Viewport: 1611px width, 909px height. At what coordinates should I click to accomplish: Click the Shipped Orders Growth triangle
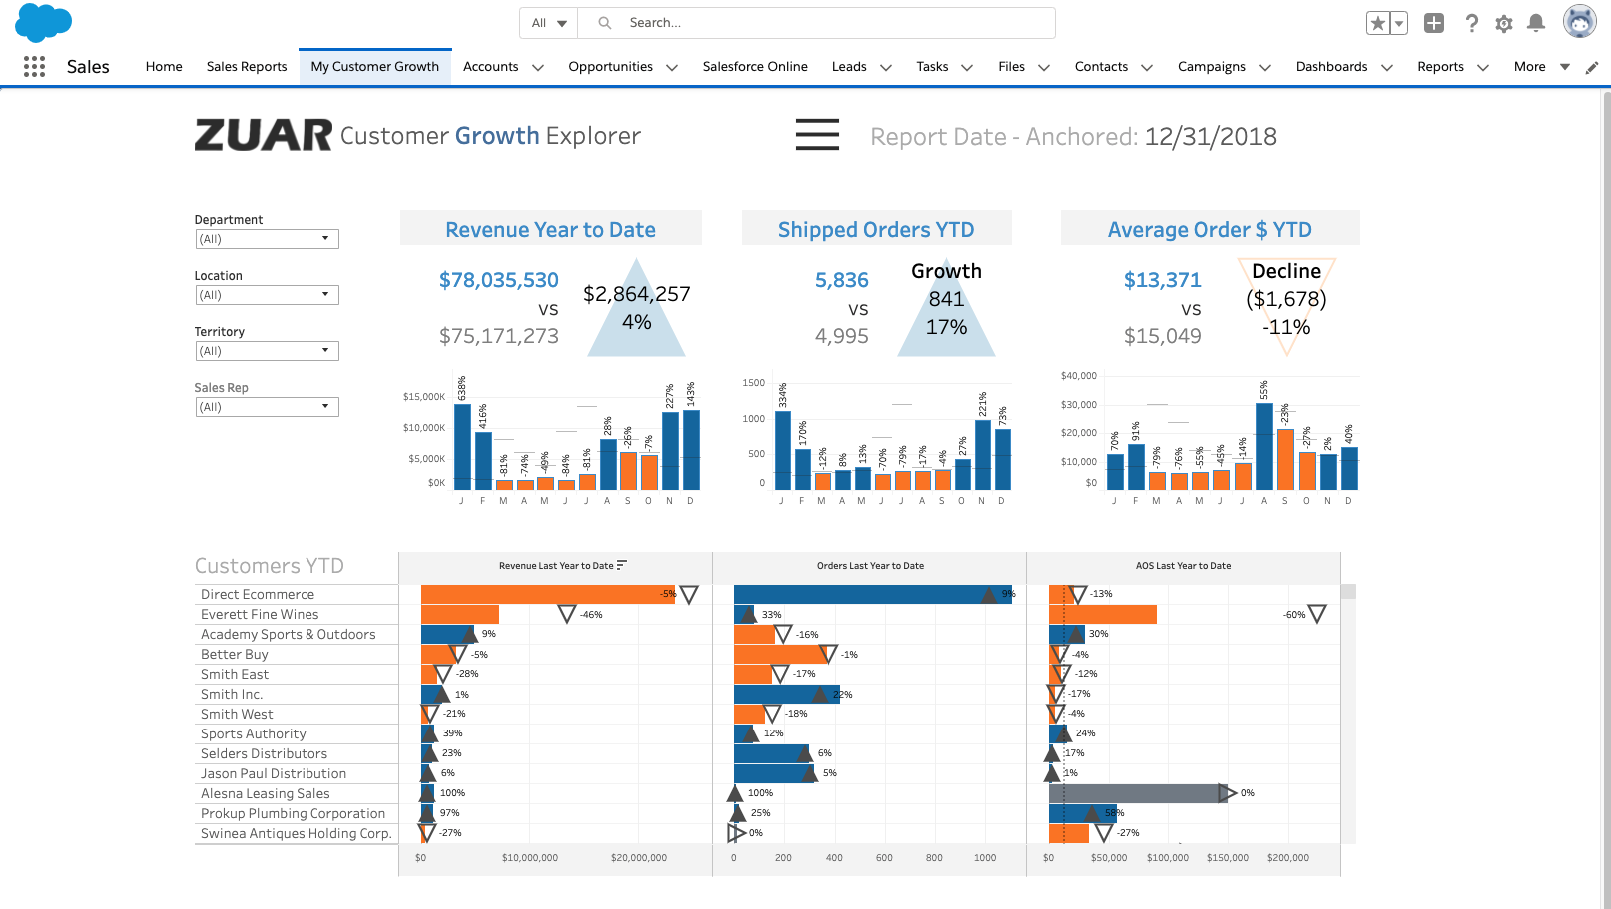946,308
